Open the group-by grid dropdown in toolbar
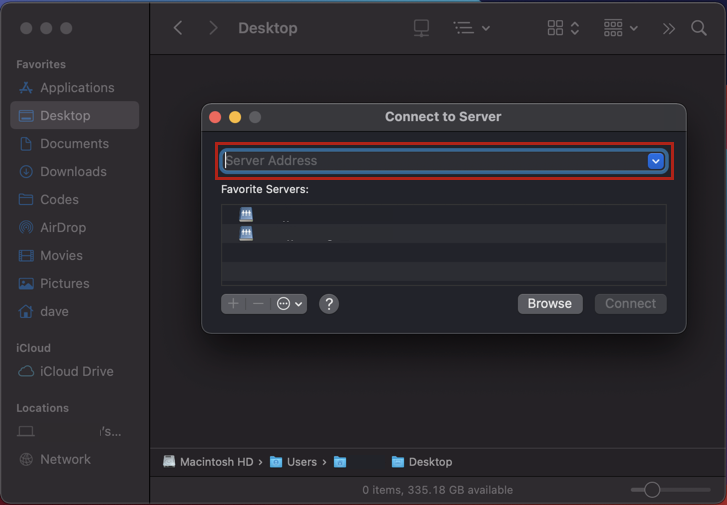 [x=621, y=28]
